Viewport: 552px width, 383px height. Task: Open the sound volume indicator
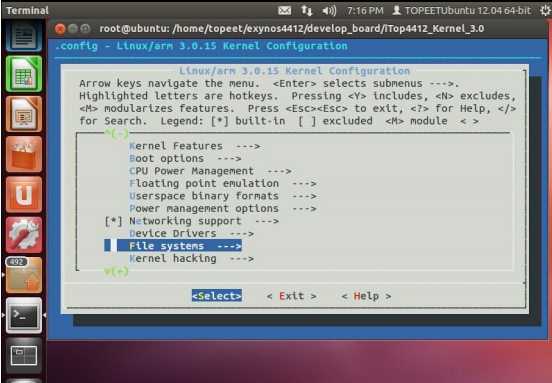pos(329,11)
